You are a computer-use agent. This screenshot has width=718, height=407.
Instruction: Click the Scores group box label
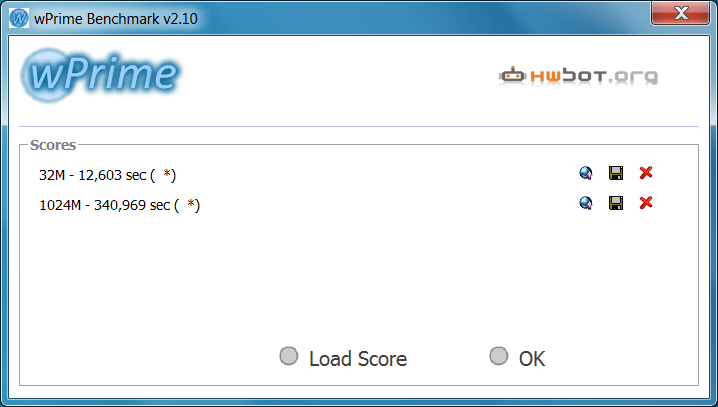(53, 145)
